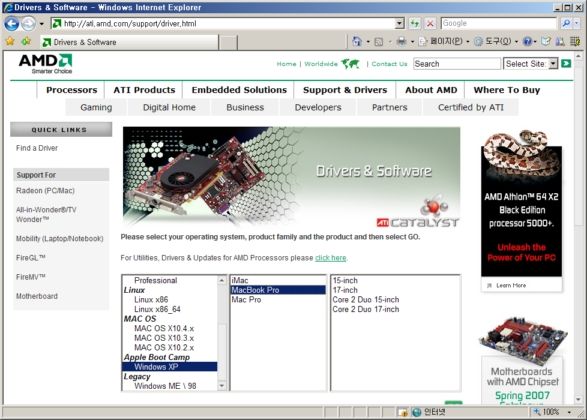Open the Find a Driver quick link
The width and height of the screenshot is (587, 420).
[x=37, y=148]
